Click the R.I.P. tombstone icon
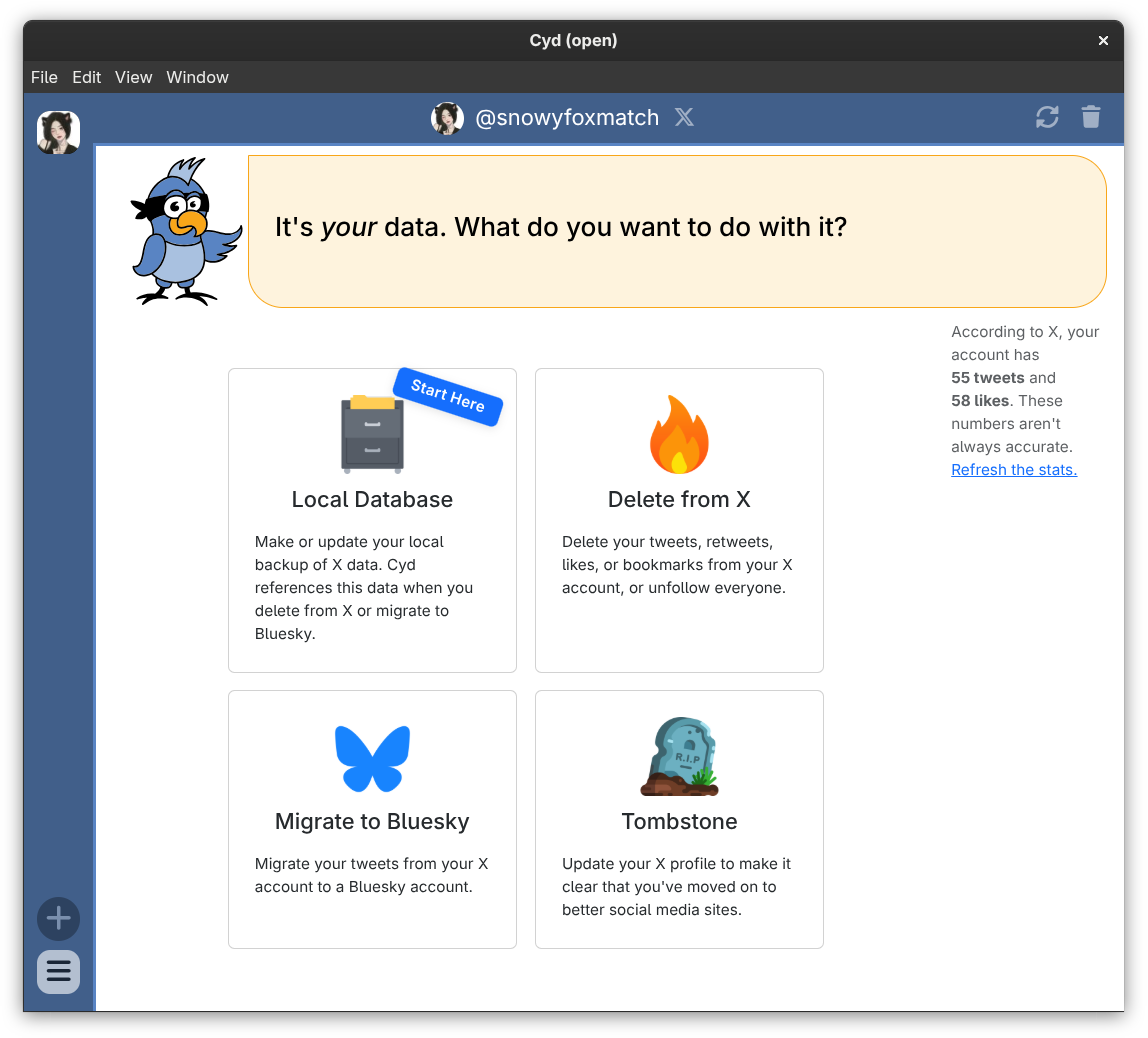Screen dimensions: 1148x1038 [679, 756]
